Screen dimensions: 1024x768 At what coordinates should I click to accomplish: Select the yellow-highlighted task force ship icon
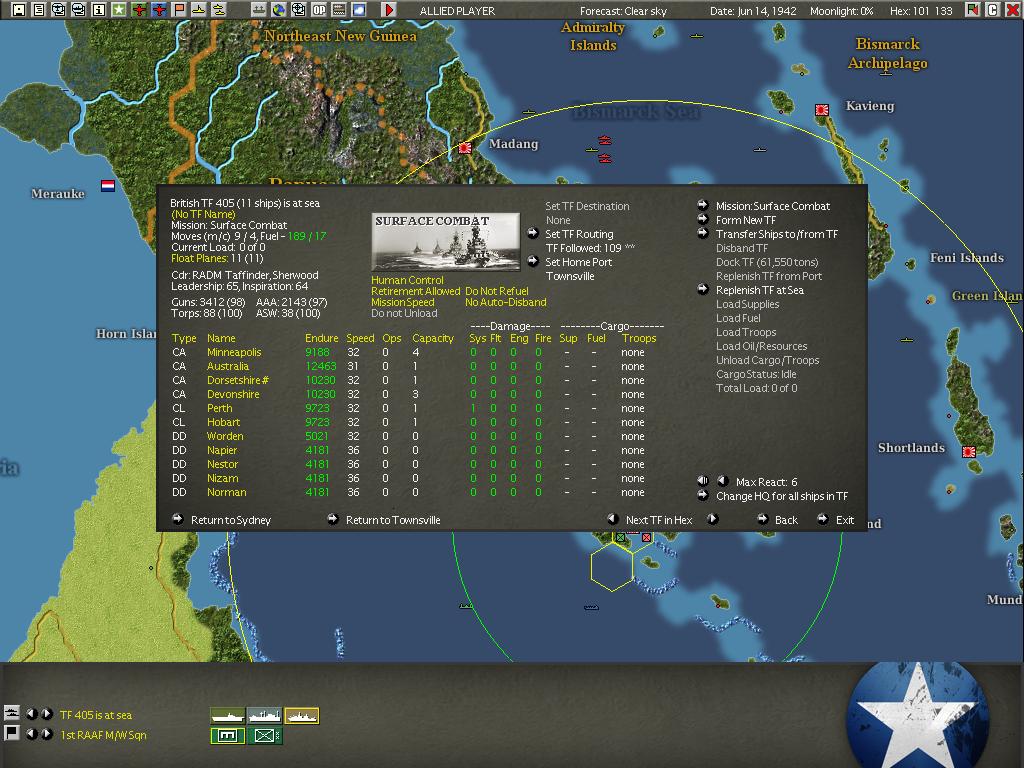(302, 716)
